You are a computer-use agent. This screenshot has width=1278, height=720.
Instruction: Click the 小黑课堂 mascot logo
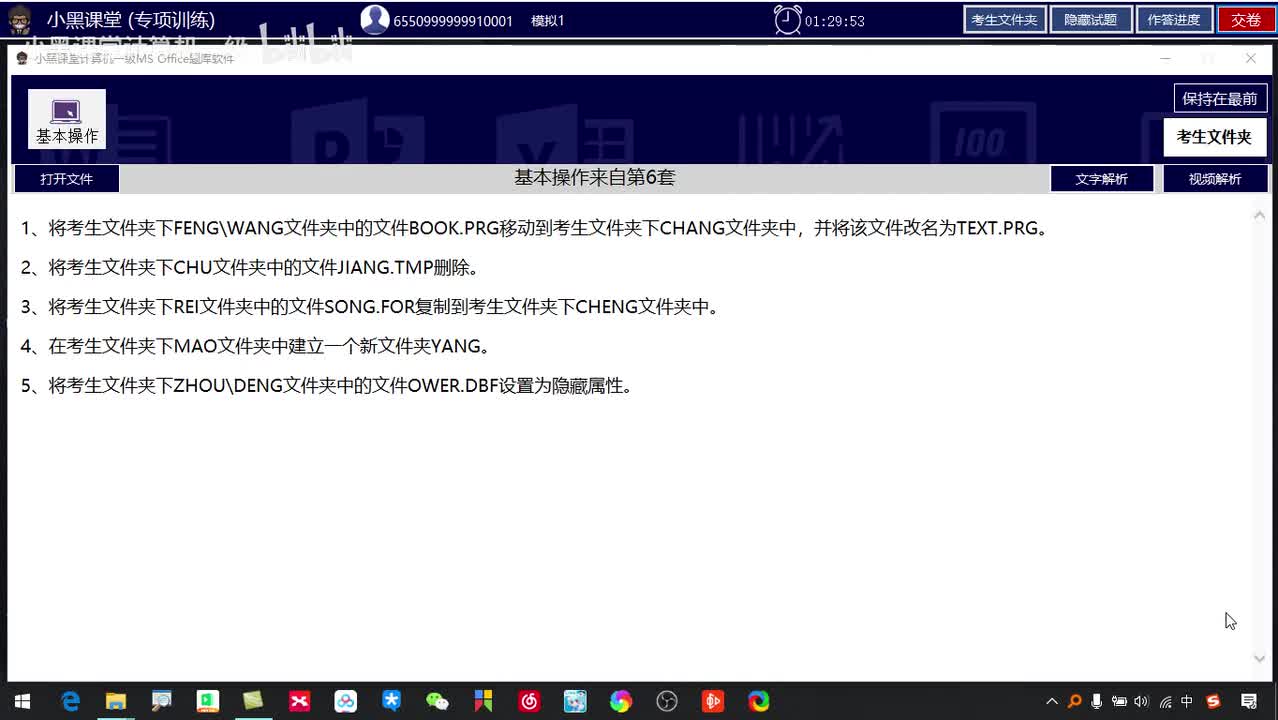point(19,19)
